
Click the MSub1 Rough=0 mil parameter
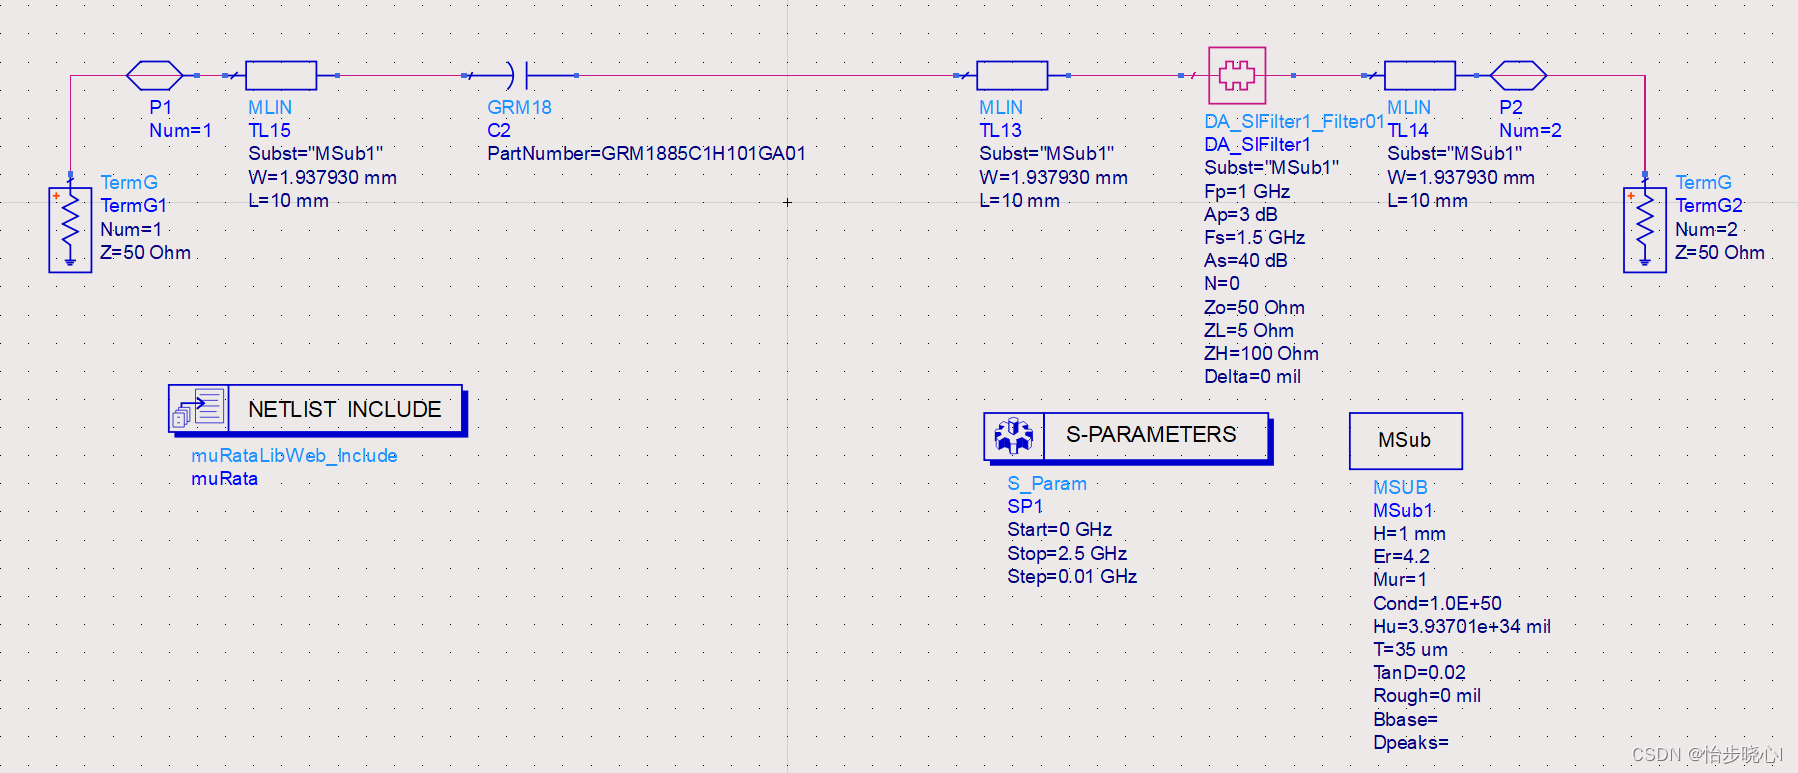coord(1427,695)
